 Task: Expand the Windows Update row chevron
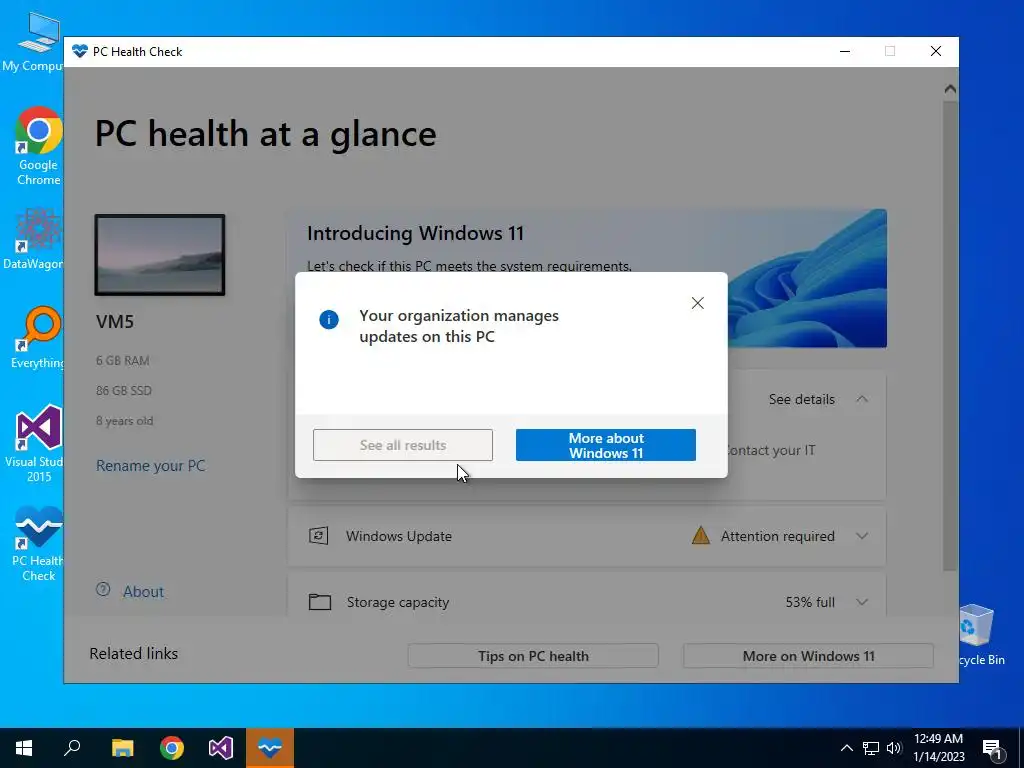point(862,536)
